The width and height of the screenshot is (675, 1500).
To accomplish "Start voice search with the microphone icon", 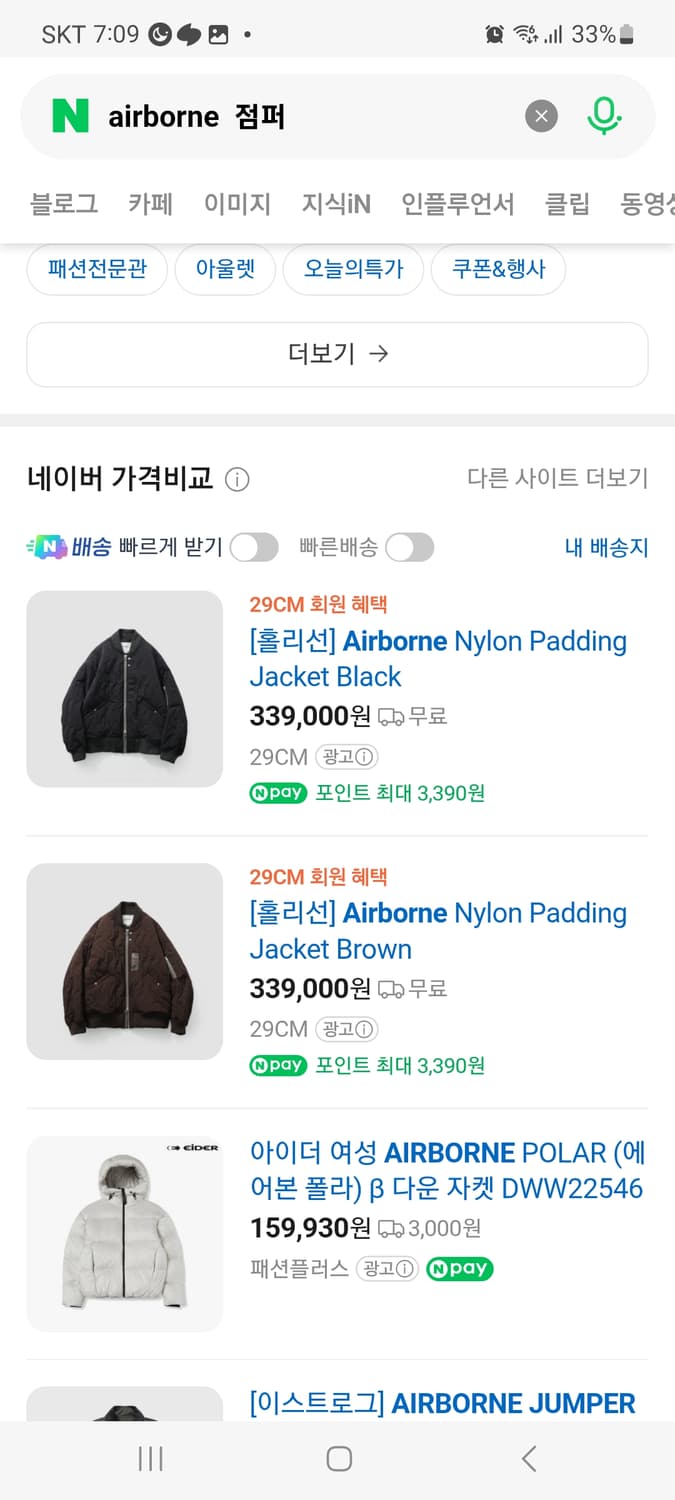I will point(603,115).
